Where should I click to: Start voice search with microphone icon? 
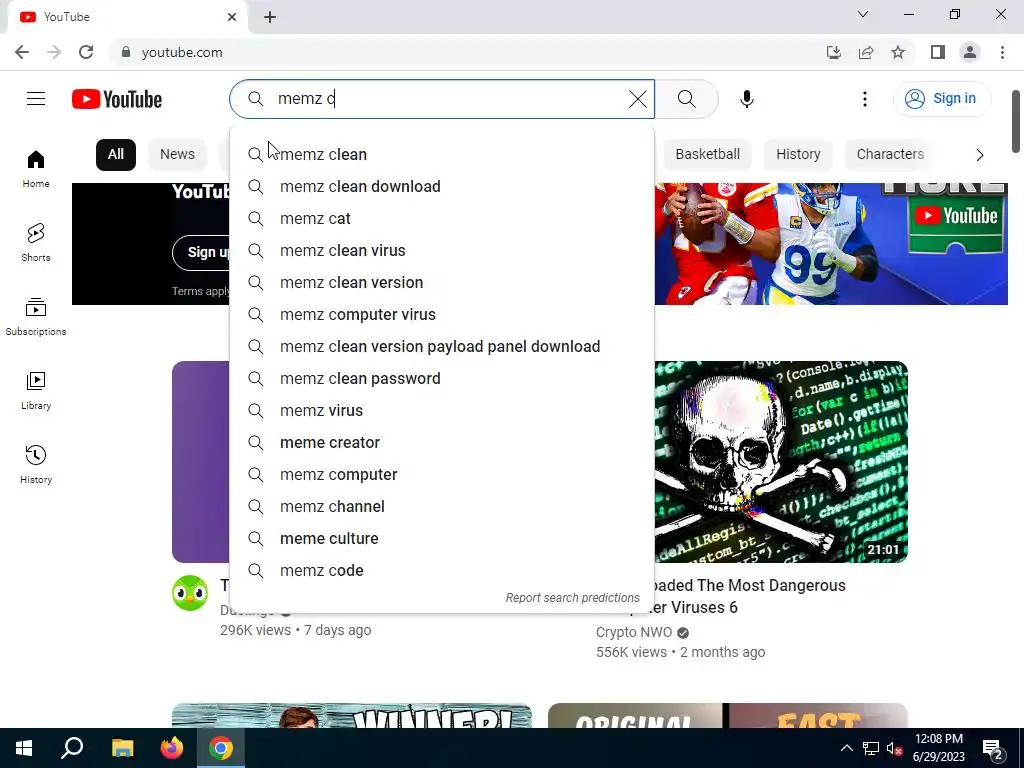tap(746, 99)
